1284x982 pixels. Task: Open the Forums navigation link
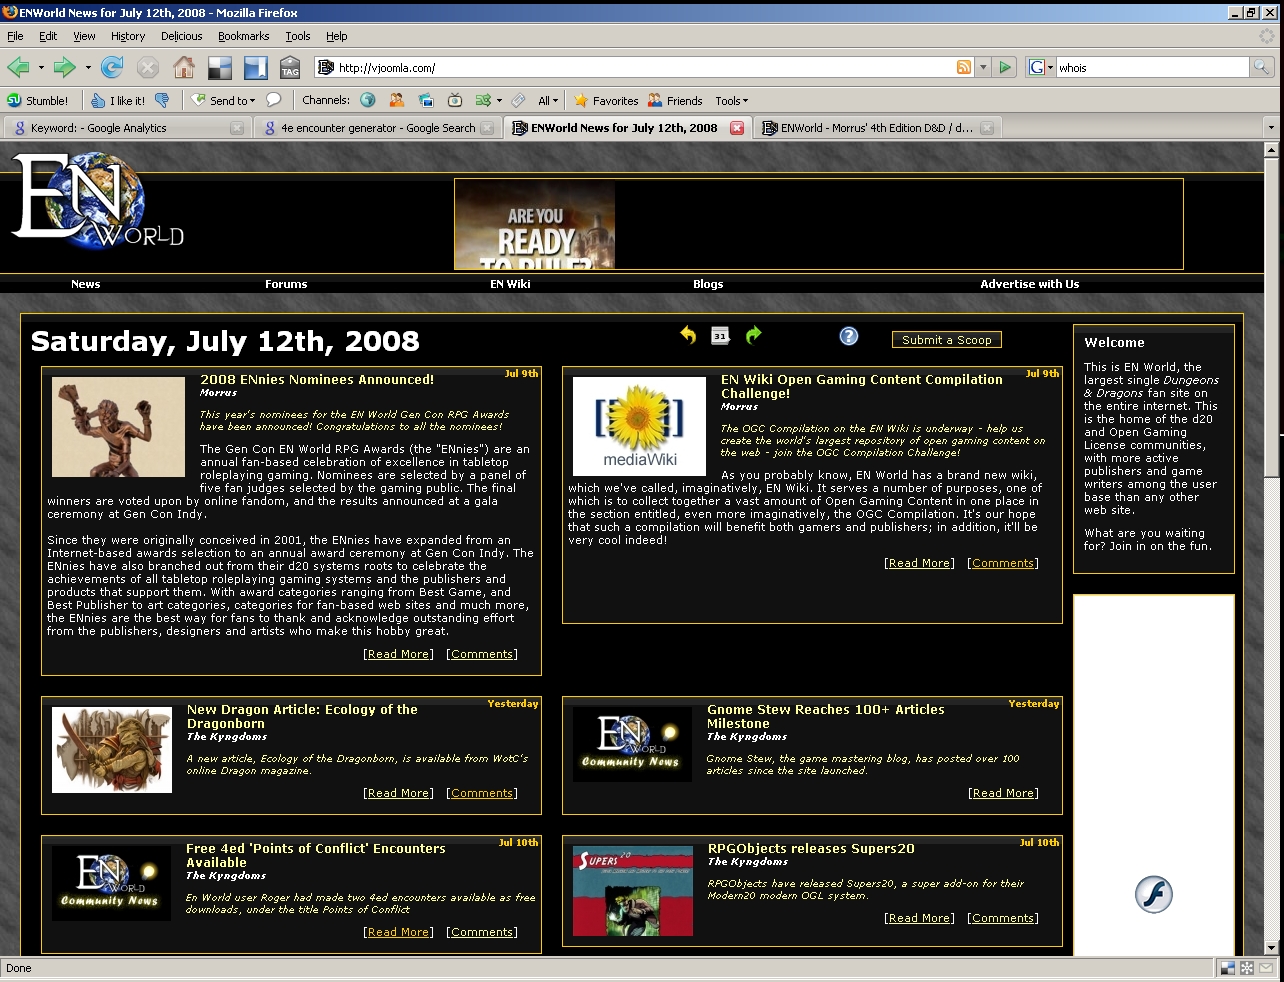(x=286, y=284)
